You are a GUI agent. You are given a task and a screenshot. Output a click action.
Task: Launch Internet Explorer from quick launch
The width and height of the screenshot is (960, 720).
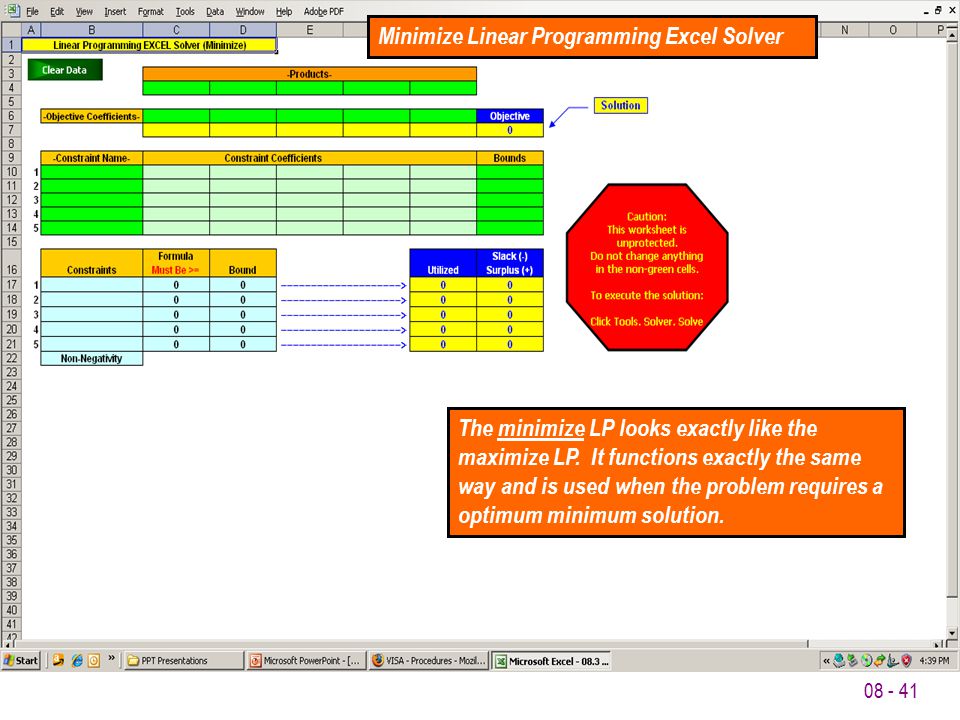click(x=77, y=661)
